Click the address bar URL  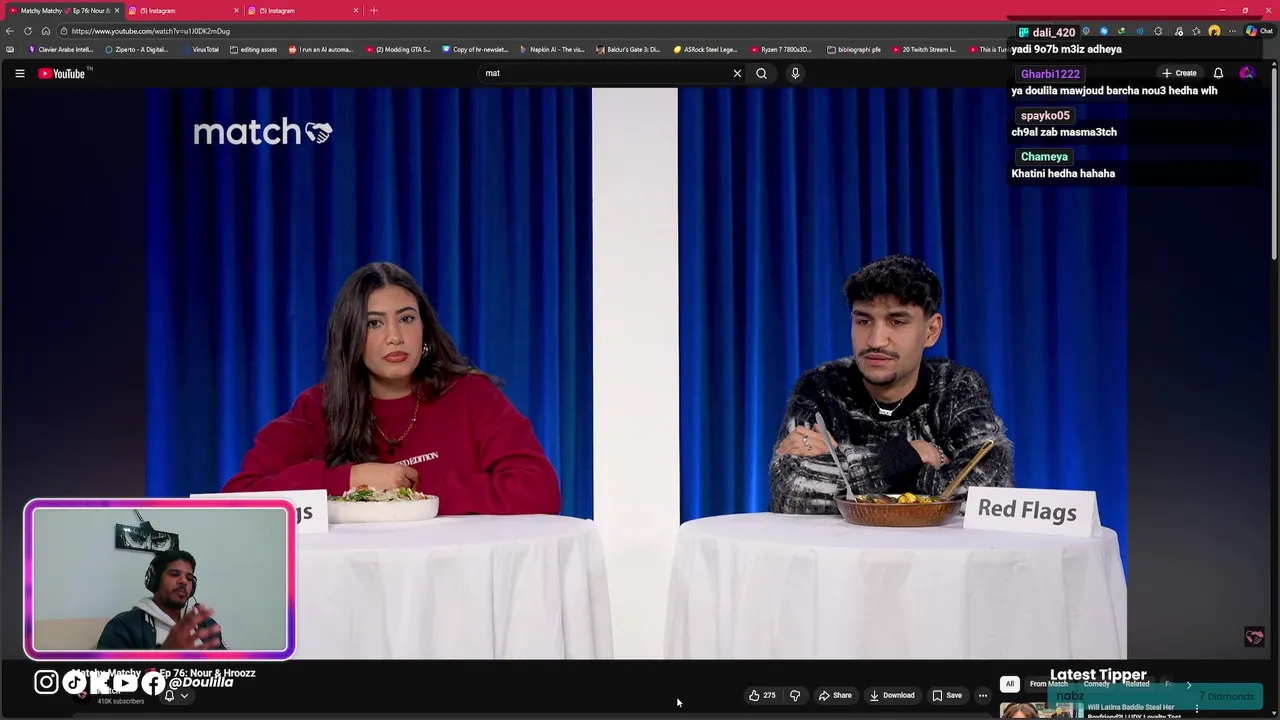click(151, 31)
